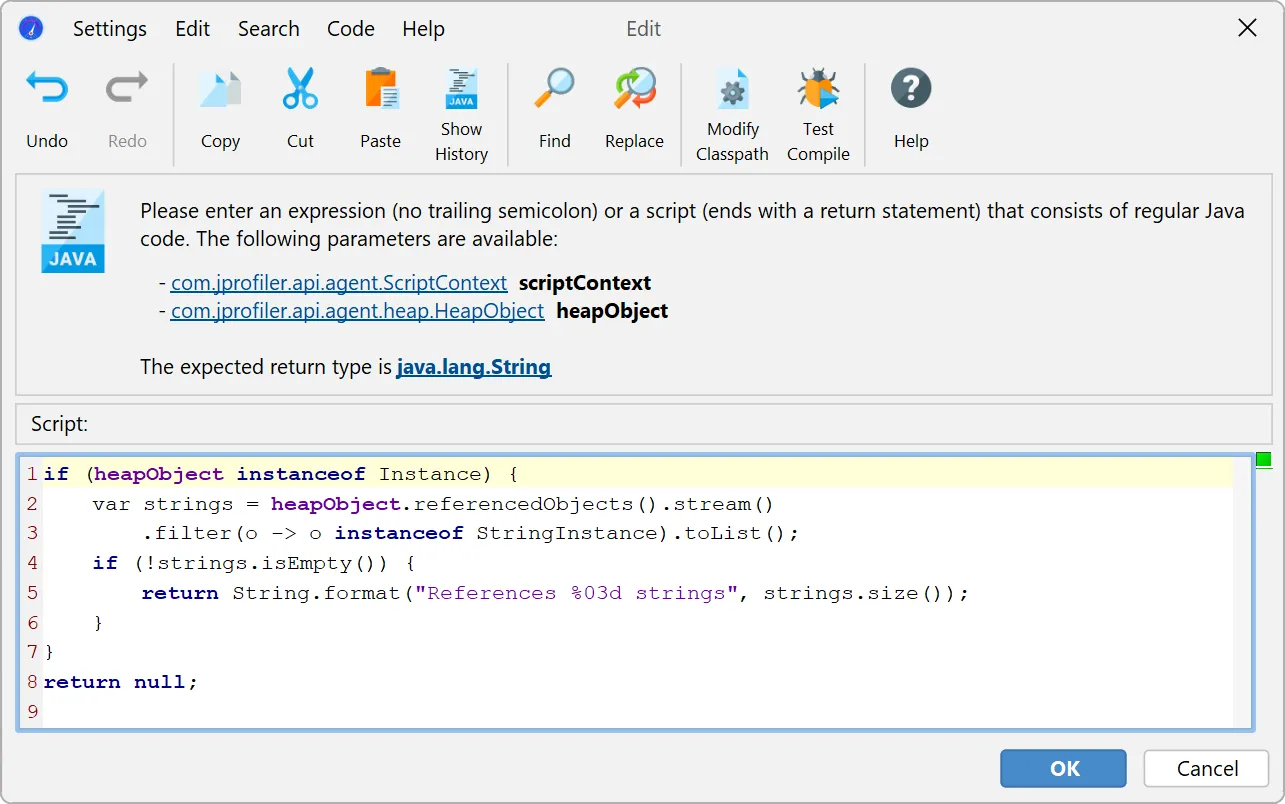
Task: Click the bold "scriptContext" parameter name
Action: coord(585,283)
